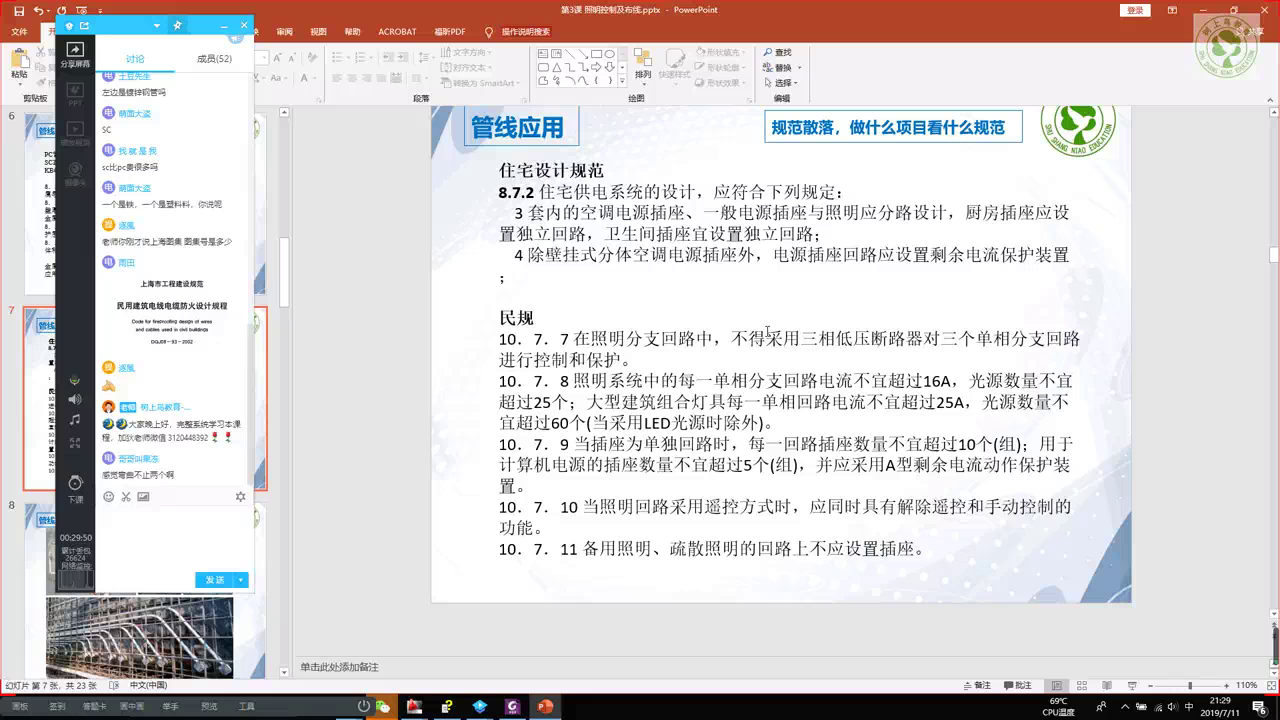Click the 分享屏幕 share screen icon
The image size is (1280, 720).
point(75,54)
